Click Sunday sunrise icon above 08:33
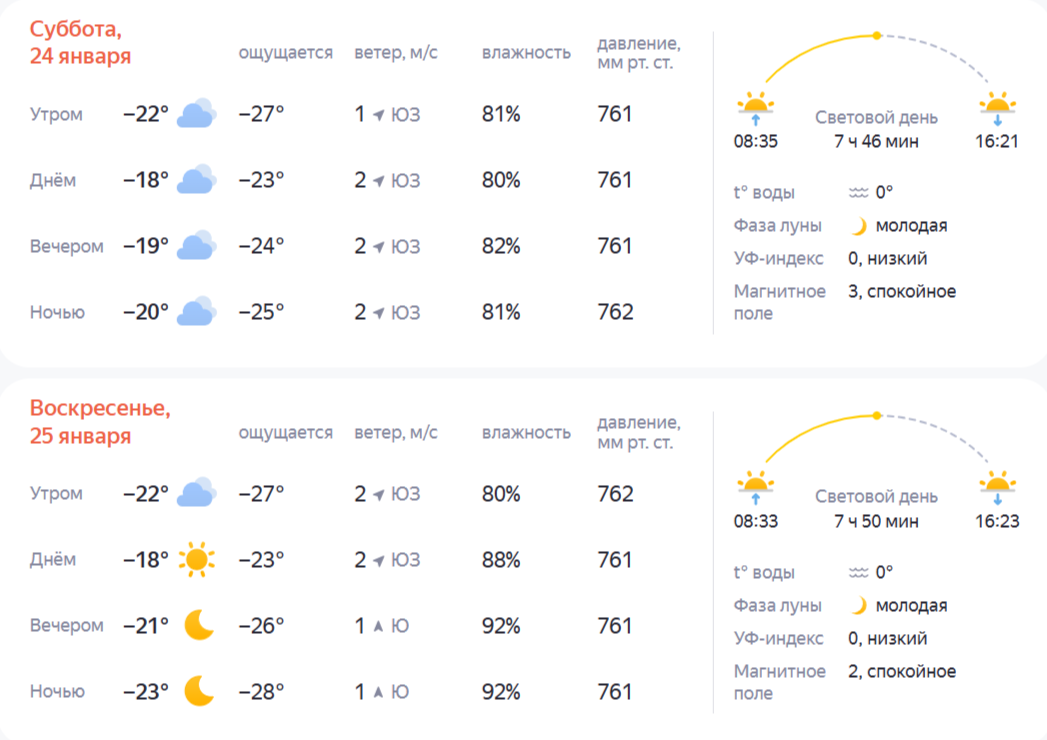Image resolution: width=1047 pixels, height=740 pixels. pyautogui.click(x=755, y=487)
